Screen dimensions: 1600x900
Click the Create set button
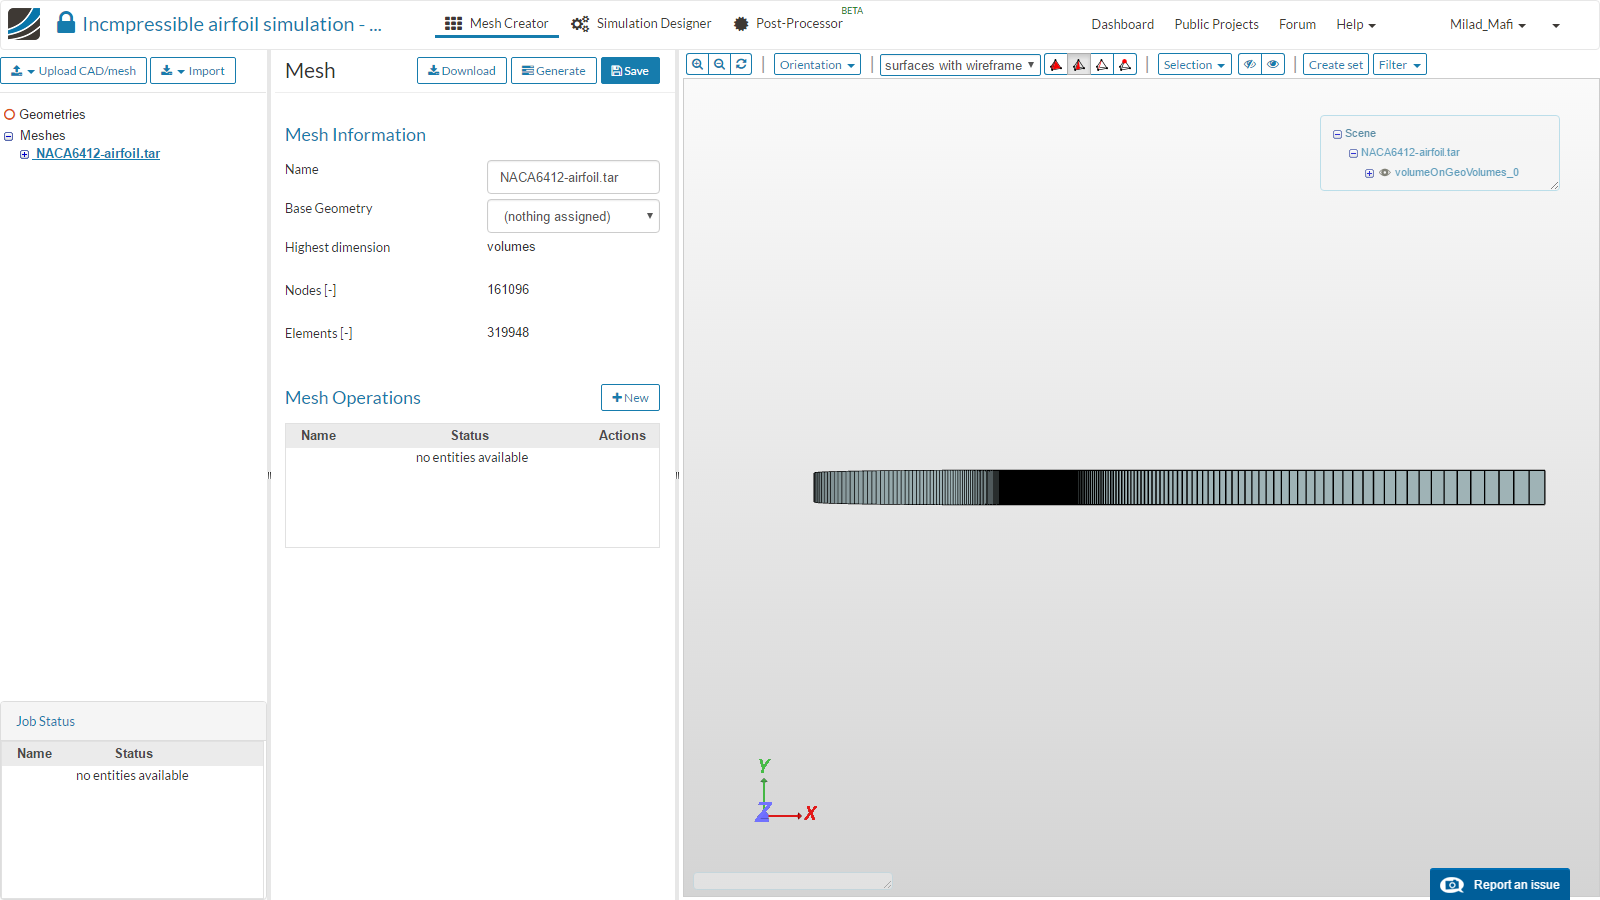click(1335, 65)
